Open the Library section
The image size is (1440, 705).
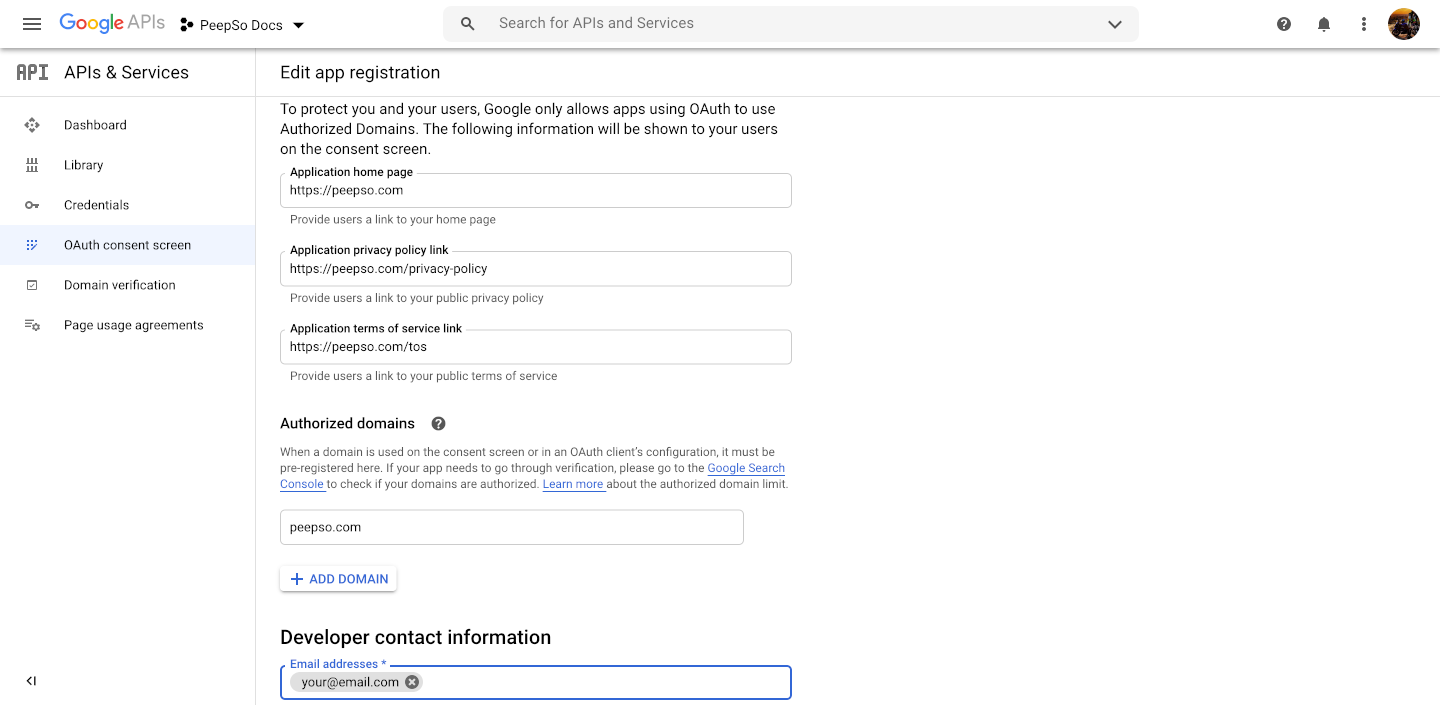(x=128, y=165)
